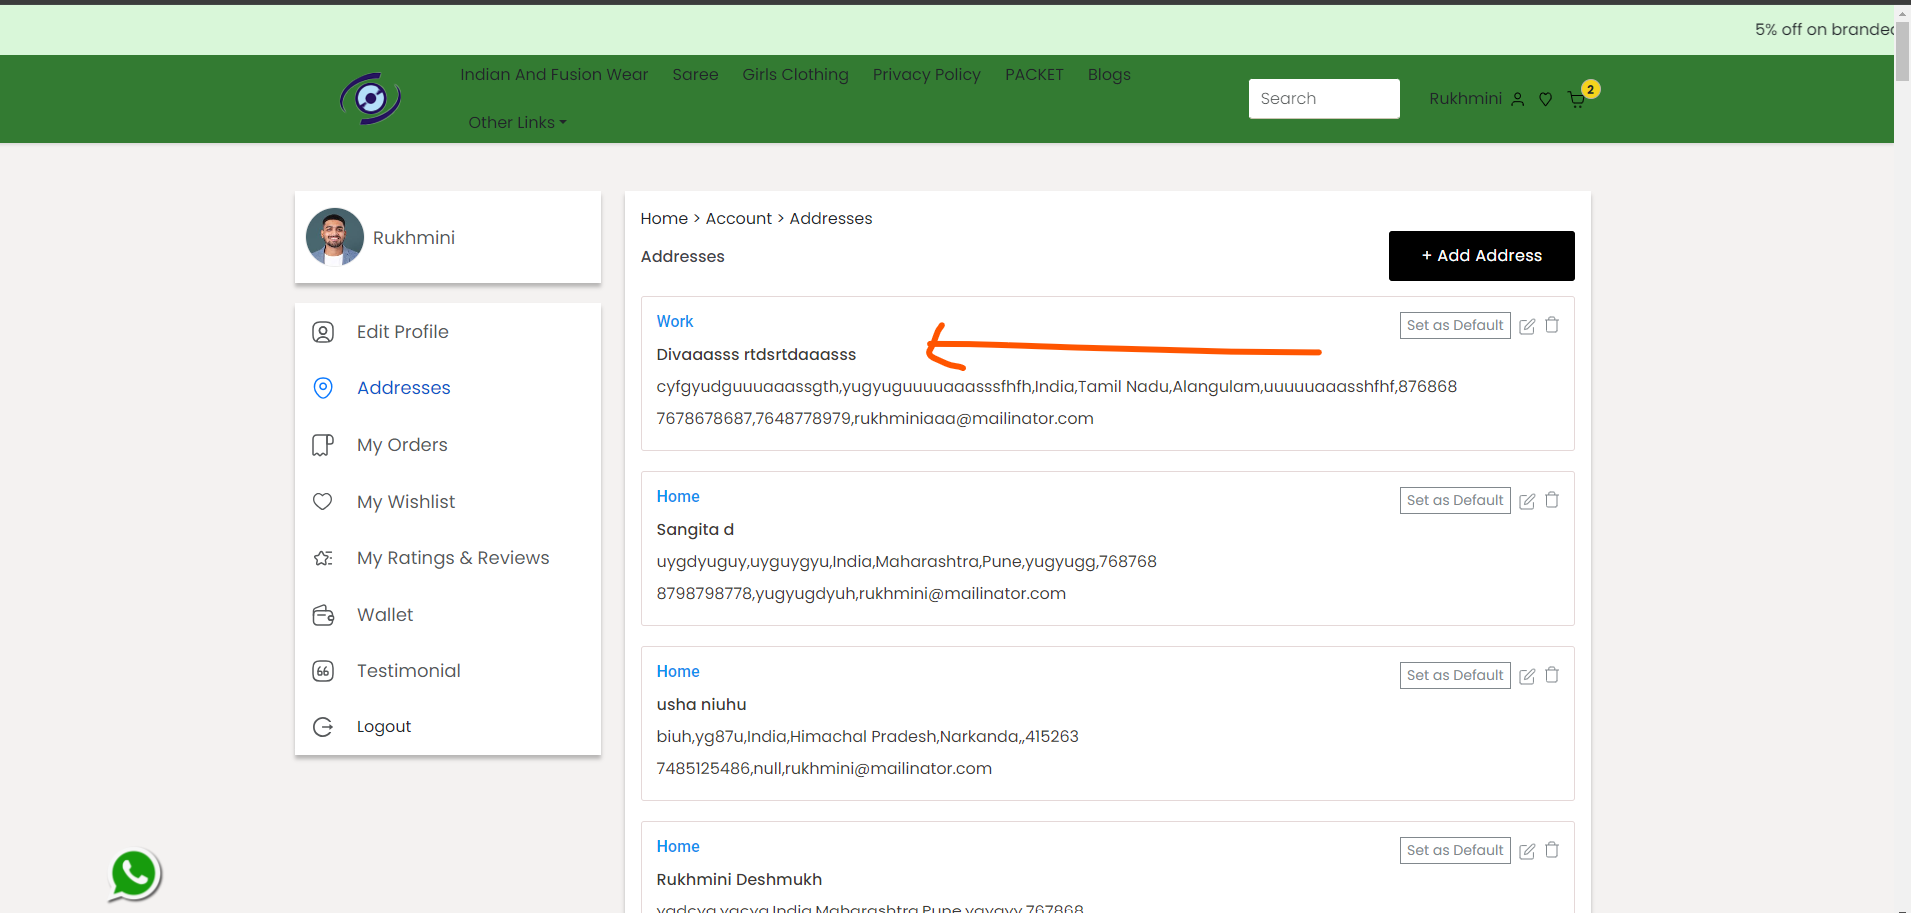The image size is (1911, 913).
Task: Open the user account icon beside Rukhmini
Action: point(1517,99)
